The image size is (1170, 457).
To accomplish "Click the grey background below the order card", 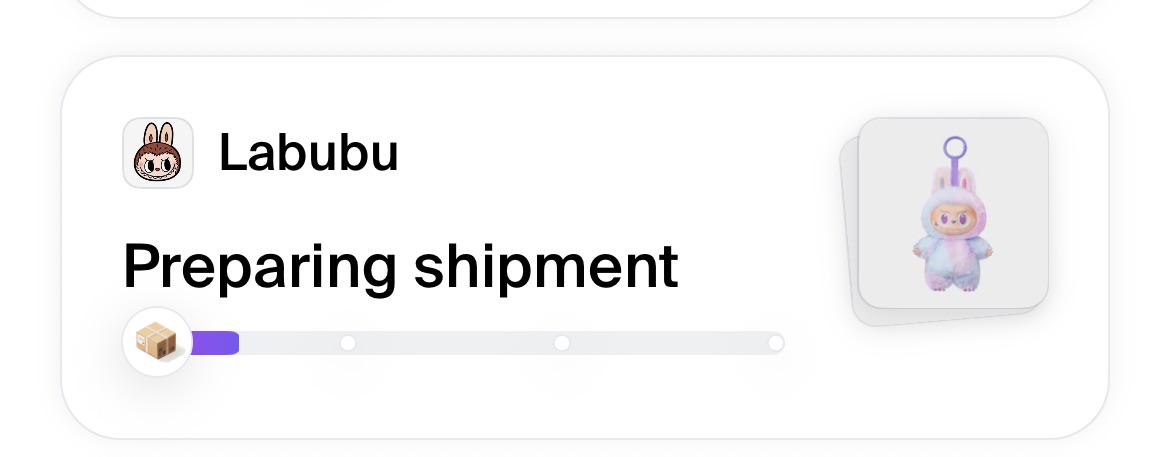I will click(x=585, y=449).
